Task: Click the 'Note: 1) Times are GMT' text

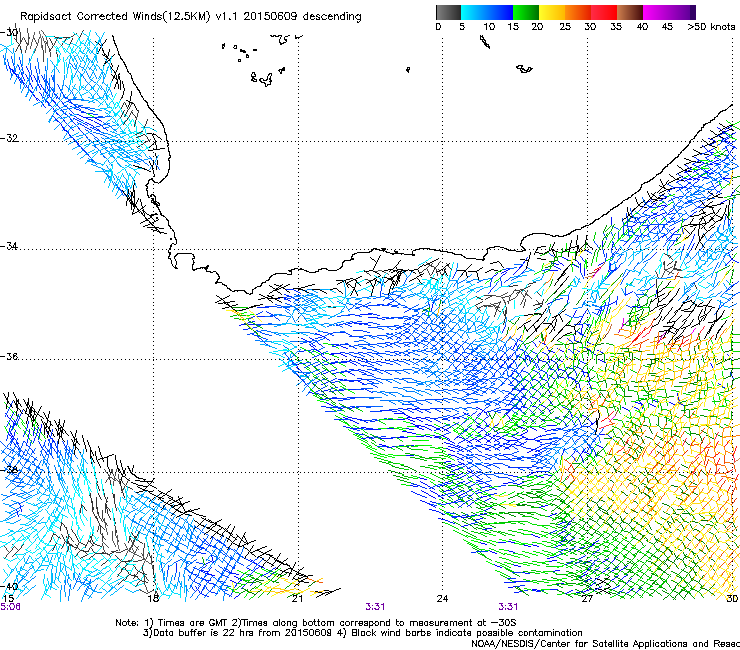Action: pos(172,623)
